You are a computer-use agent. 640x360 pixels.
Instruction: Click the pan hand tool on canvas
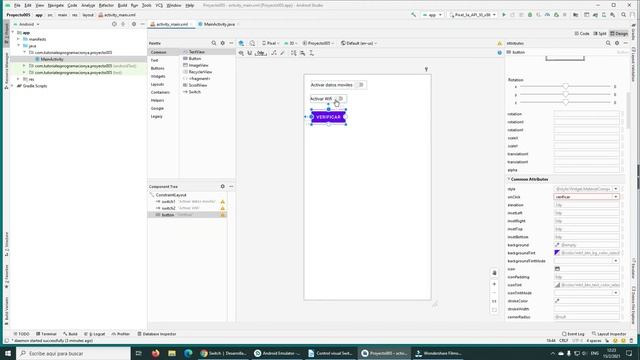point(494,273)
